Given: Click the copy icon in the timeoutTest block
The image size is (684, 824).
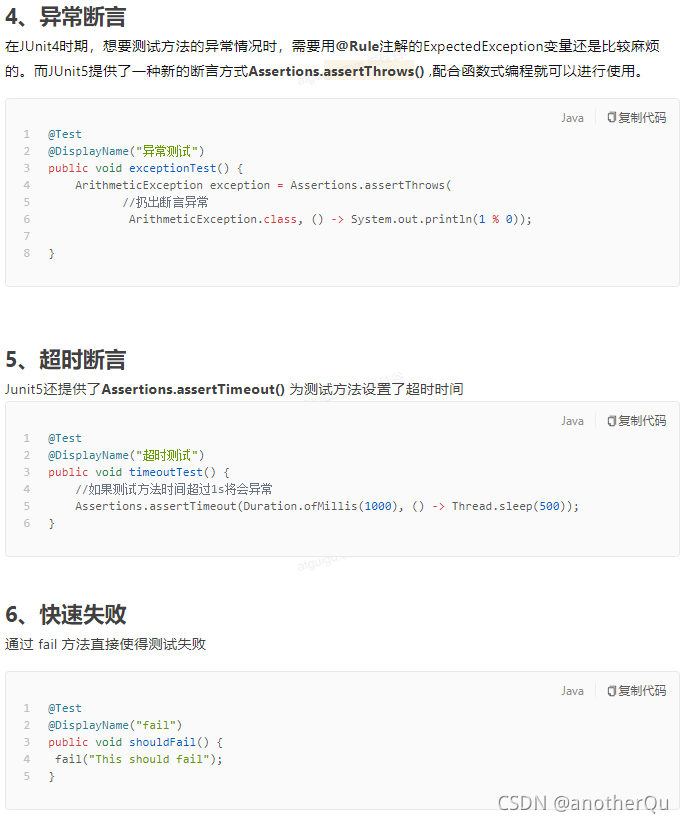Looking at the screenshot, I should tap(612, 420).
